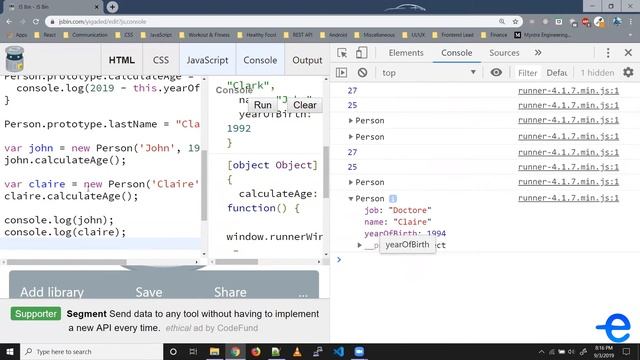Open runner-4.1.7.min.js:1 link on first 27 row
This screenshot has width=640, height=360.
[568, 91]
